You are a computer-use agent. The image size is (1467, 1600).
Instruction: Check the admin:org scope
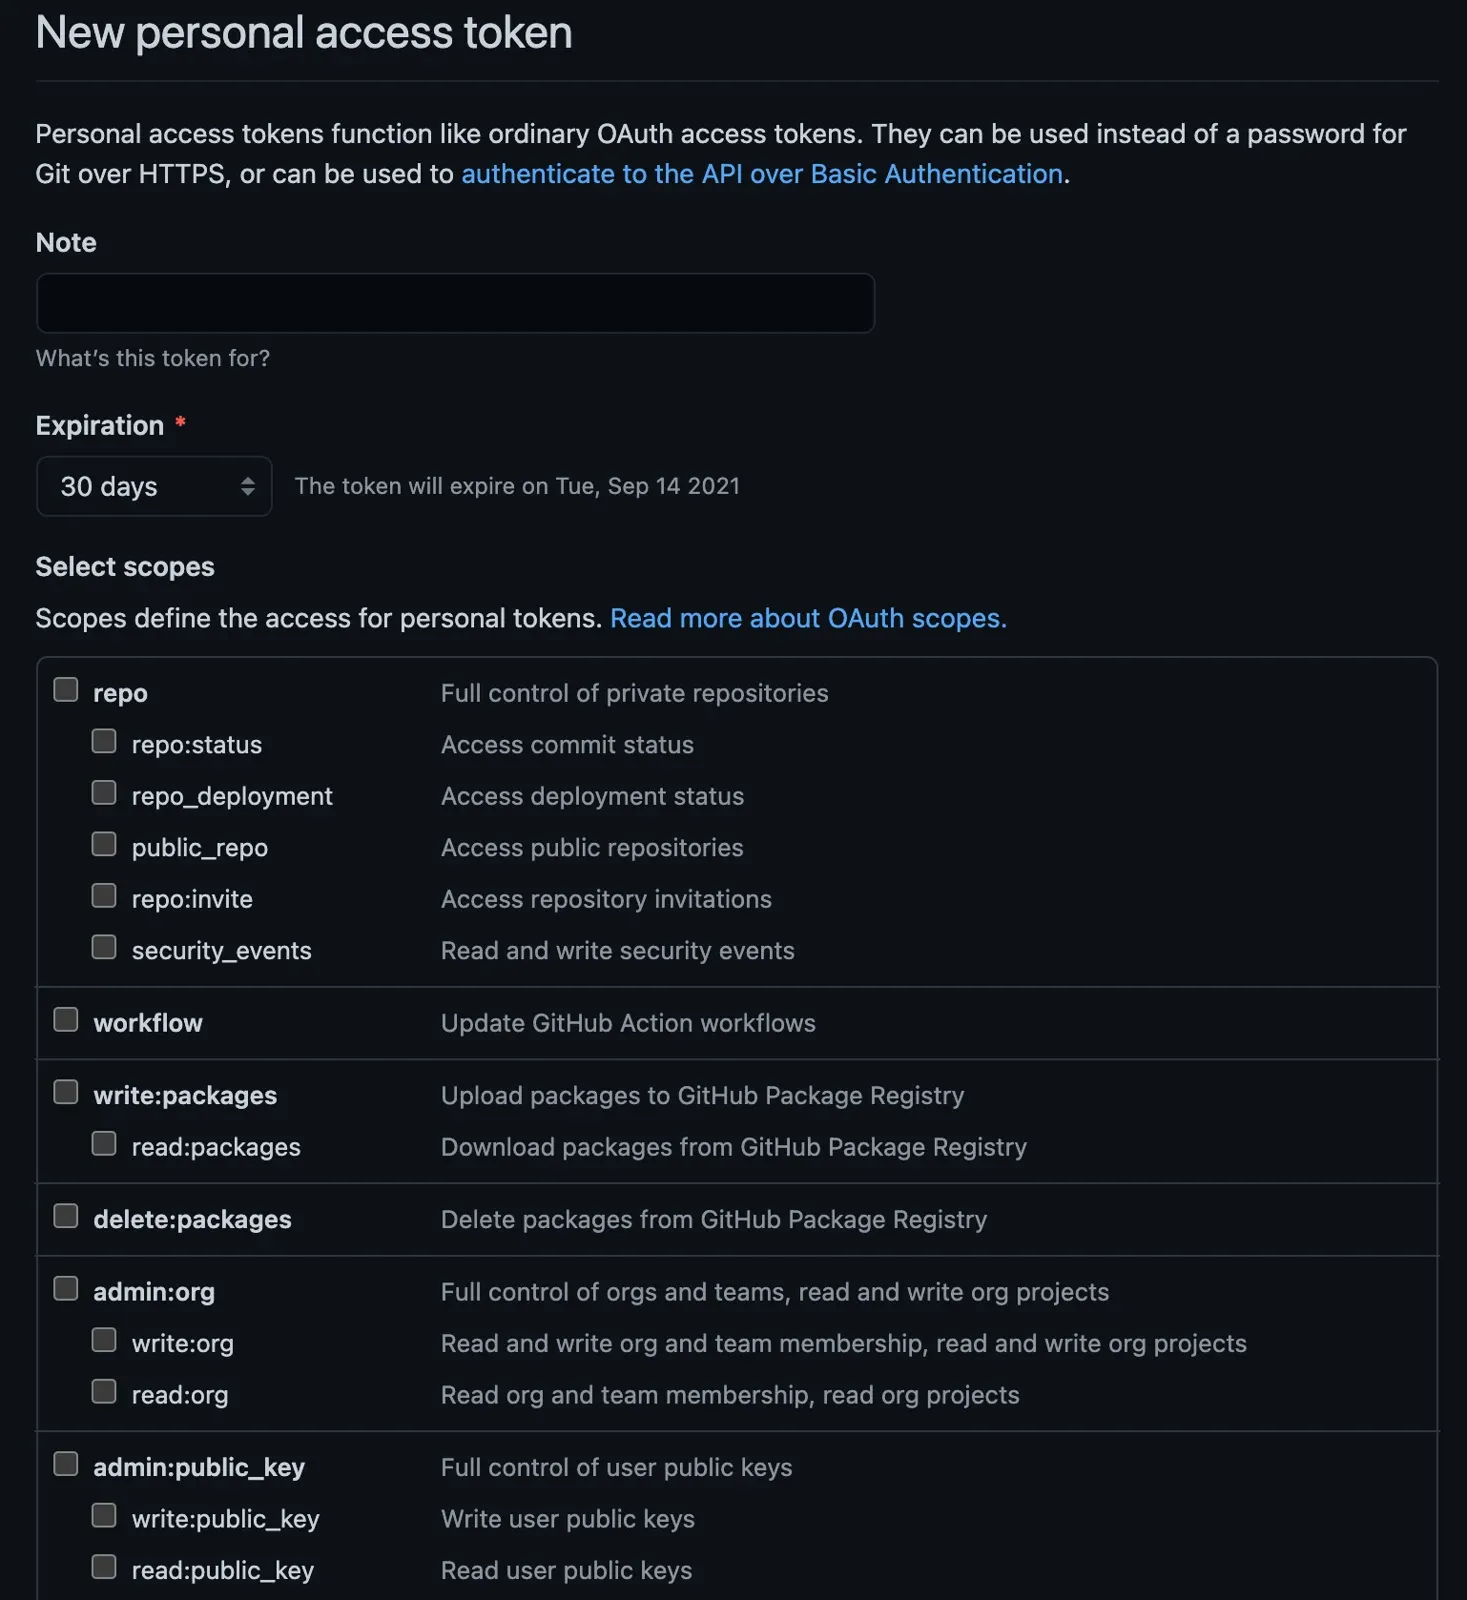tap(66, 1289)
